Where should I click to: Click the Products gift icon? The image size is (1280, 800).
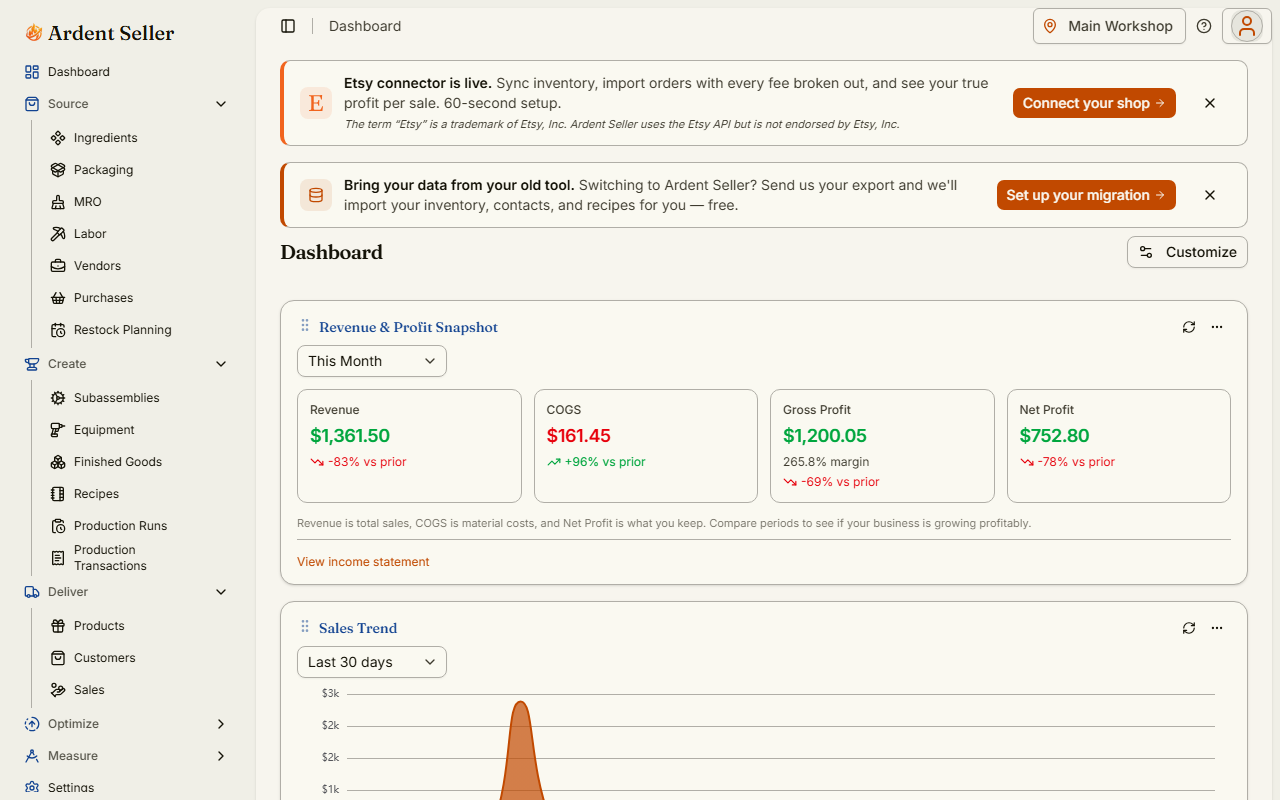coord(58,626)
